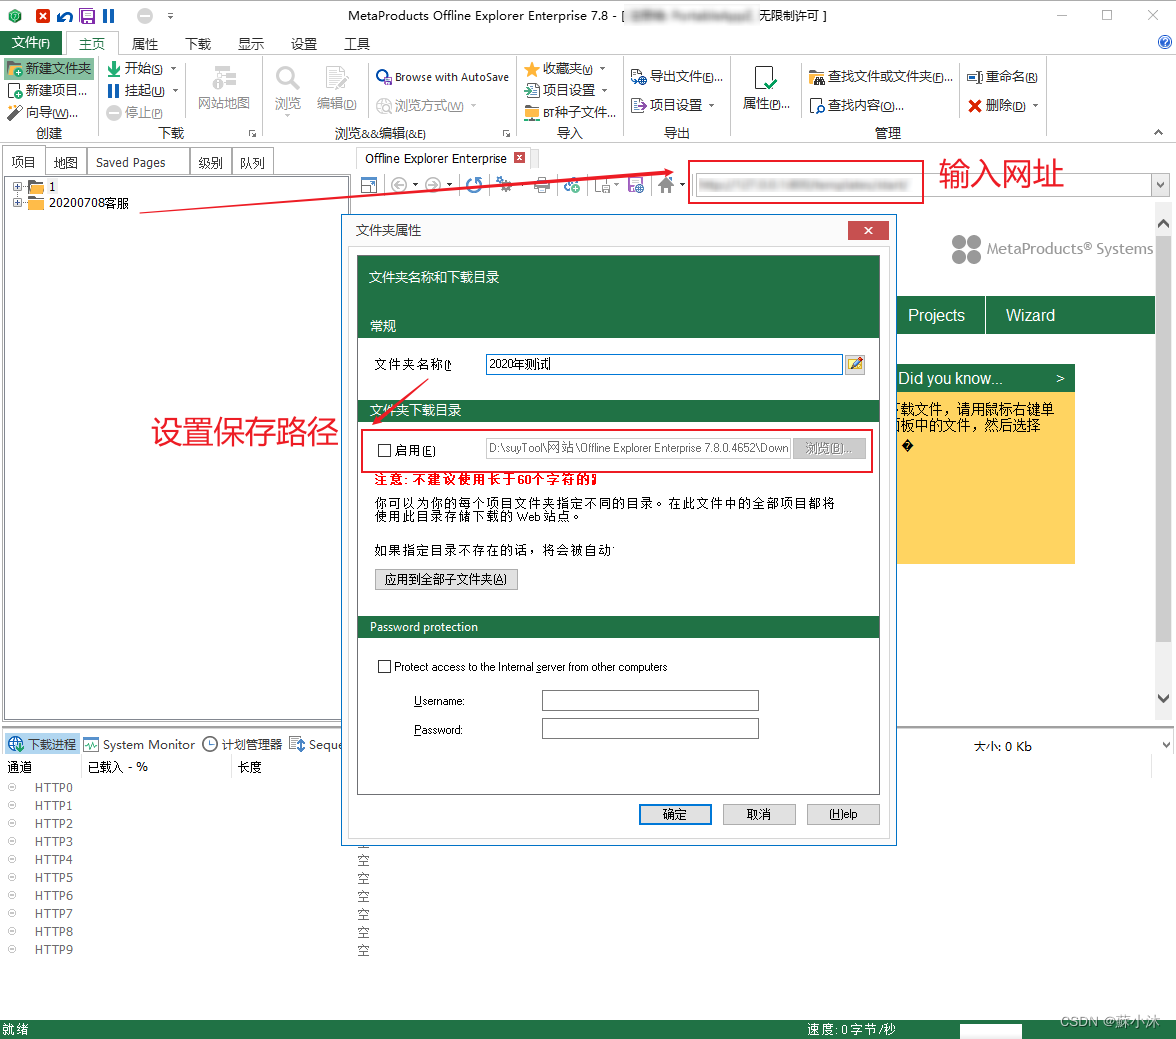Launch the 向导 wizard wand
Viewport: 1176px width, 1039px height.
(43, 113)
